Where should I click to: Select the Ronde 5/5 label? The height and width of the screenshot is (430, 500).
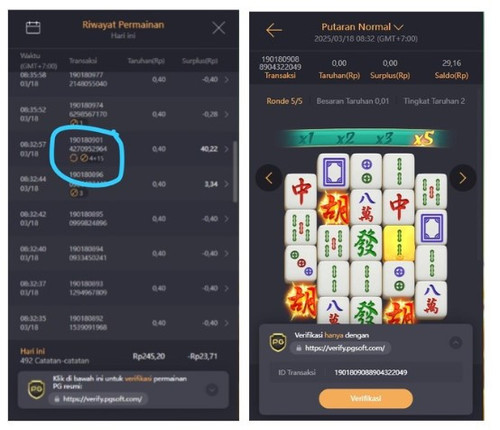(x=284, y=101)
